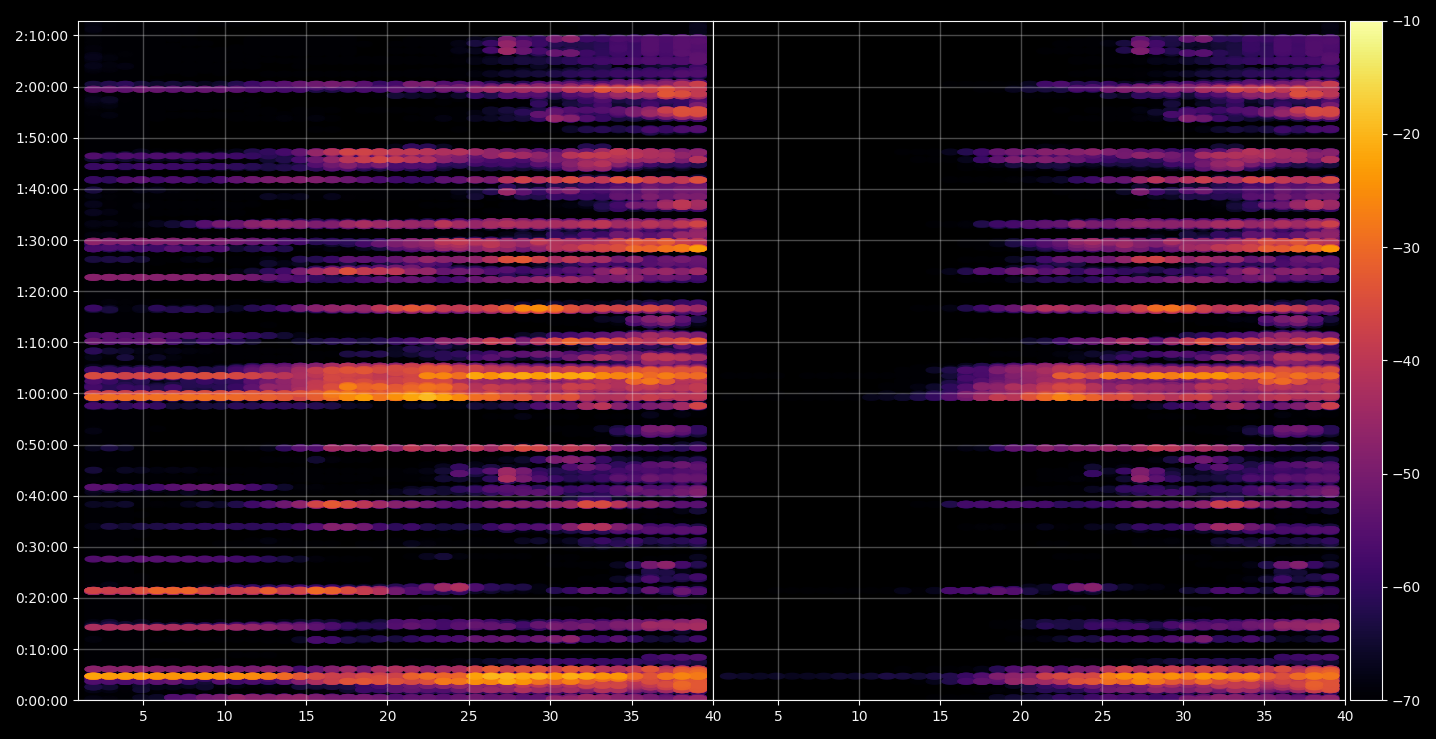Select the −30 colorbar value
The width and height of the screenshot is (1436, 739).
[1405, 248]
